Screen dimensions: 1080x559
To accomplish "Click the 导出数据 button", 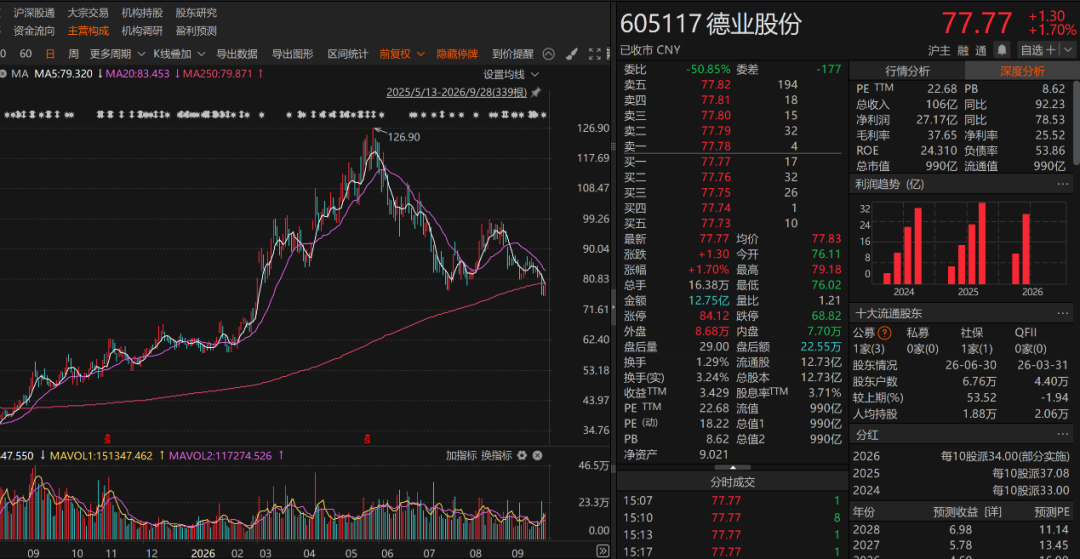I will click(237, 54).
